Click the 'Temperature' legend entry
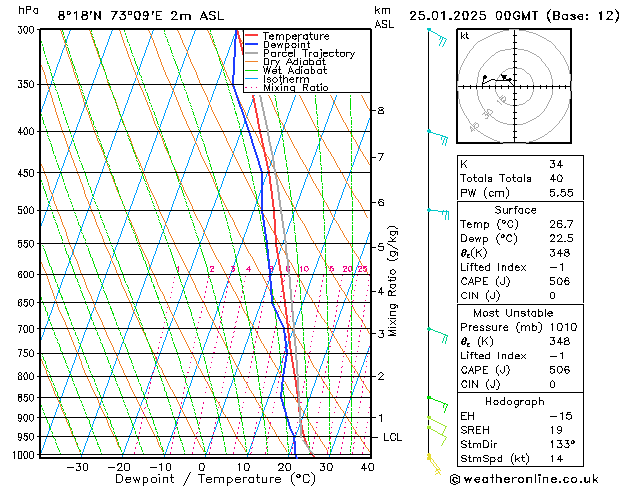 pyautogui.click(x=287, y=36)
